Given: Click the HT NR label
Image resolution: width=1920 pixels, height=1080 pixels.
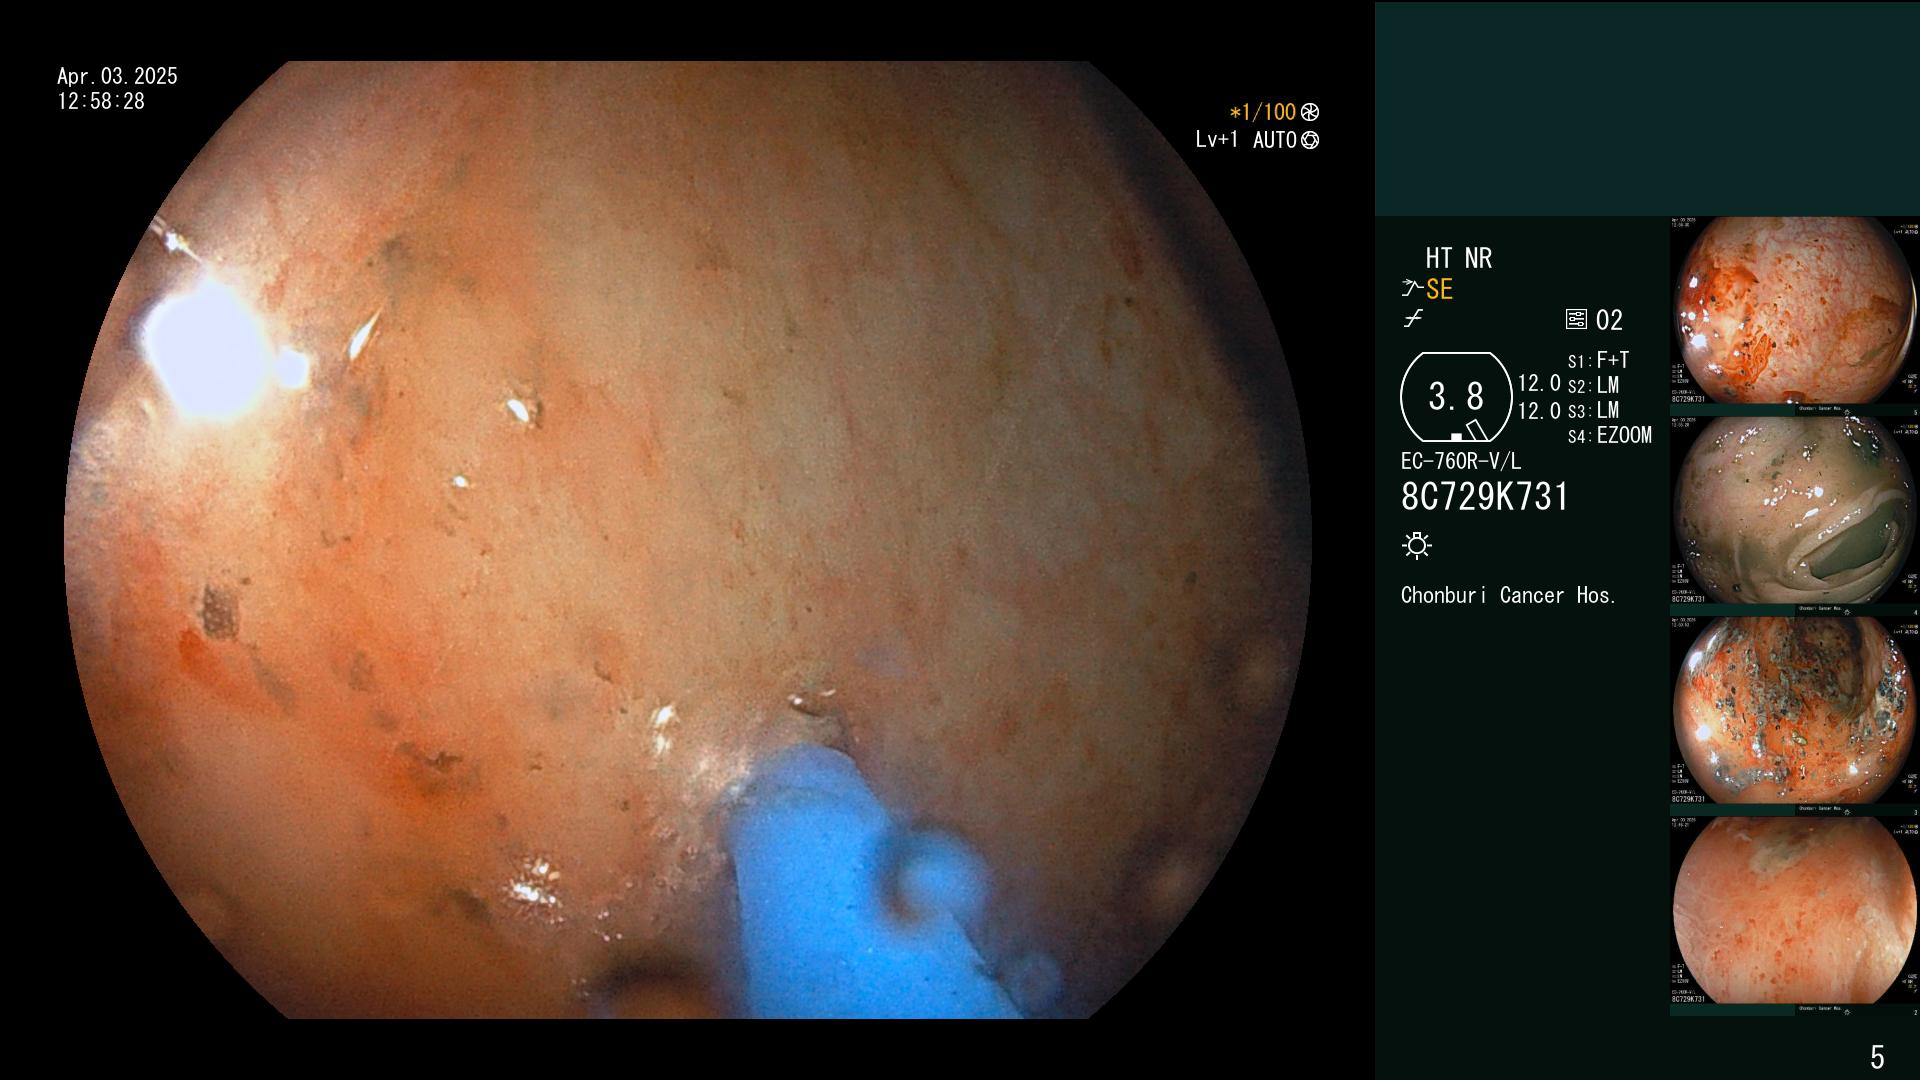Looking at the screenshot, I should [x=1459, y=259].
